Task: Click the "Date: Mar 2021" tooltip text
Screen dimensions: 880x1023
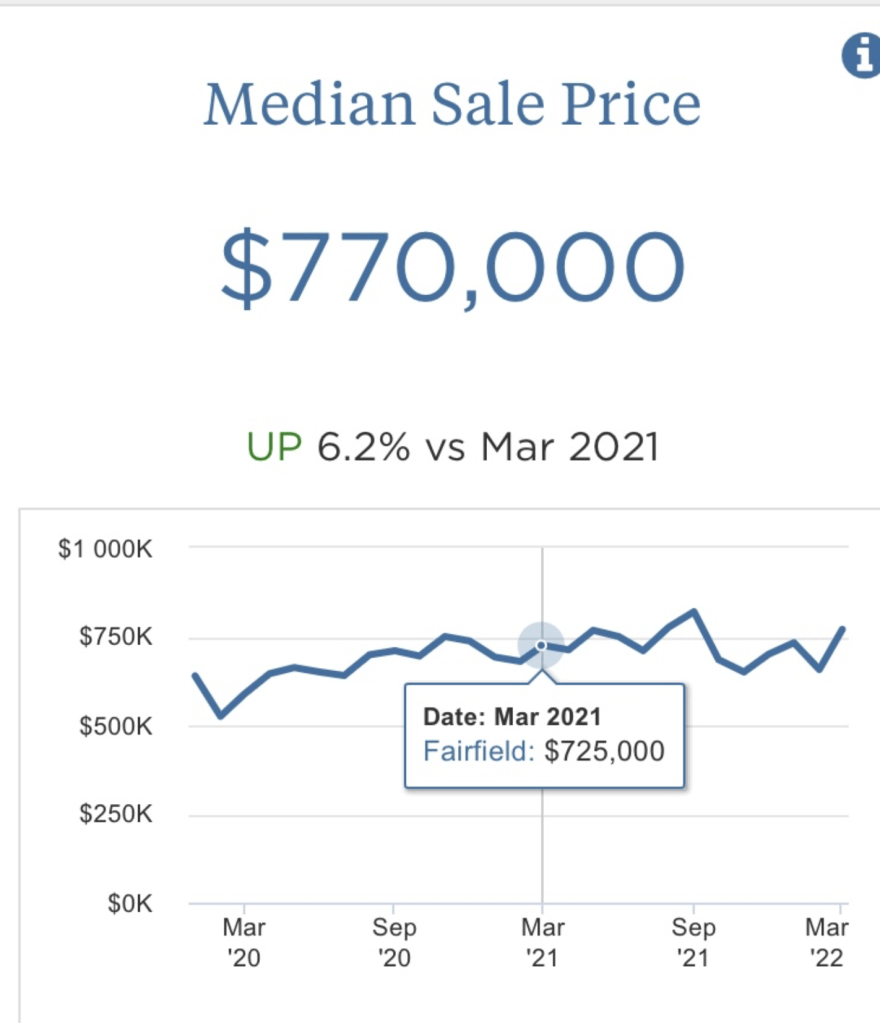Action: pyautogui.click(x=512, y=716)
